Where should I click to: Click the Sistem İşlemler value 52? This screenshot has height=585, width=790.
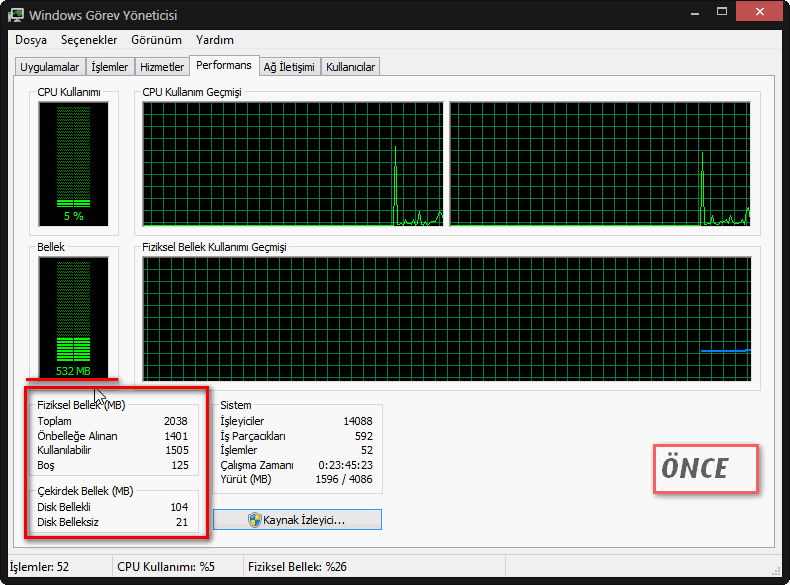(367, 450)
